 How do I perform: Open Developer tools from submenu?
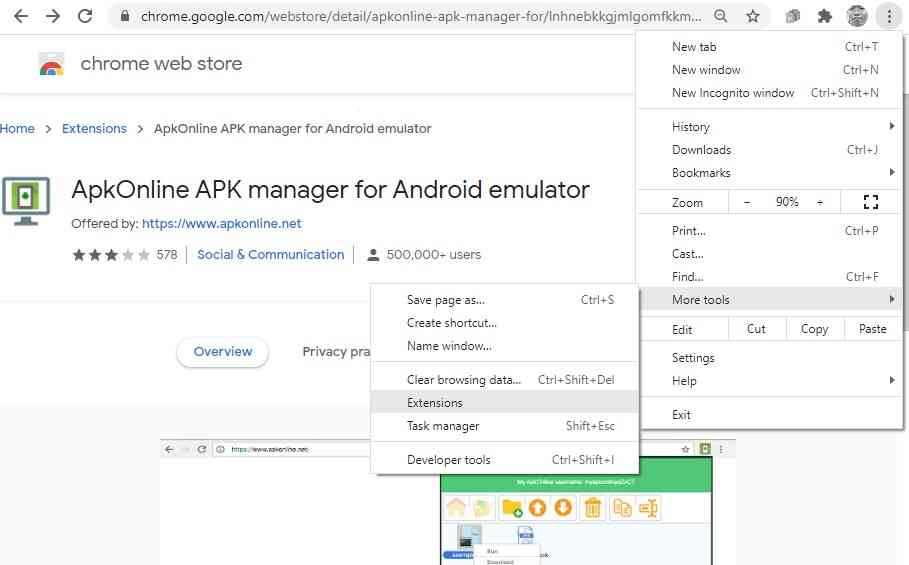click(x=449, y=460)
